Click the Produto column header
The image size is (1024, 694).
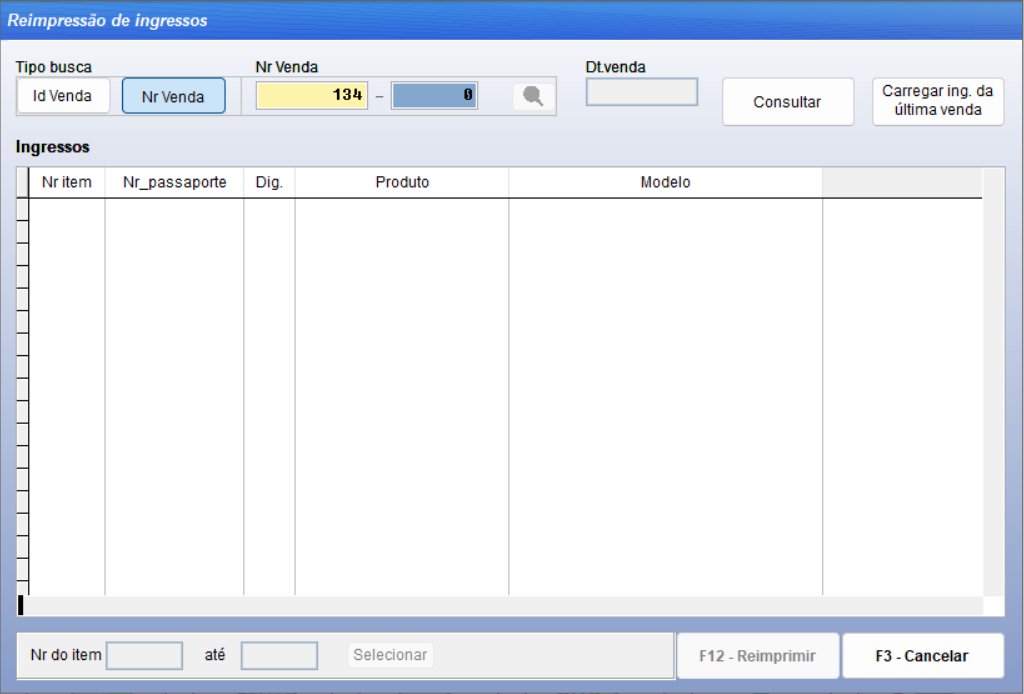click(x=402, y=183)
